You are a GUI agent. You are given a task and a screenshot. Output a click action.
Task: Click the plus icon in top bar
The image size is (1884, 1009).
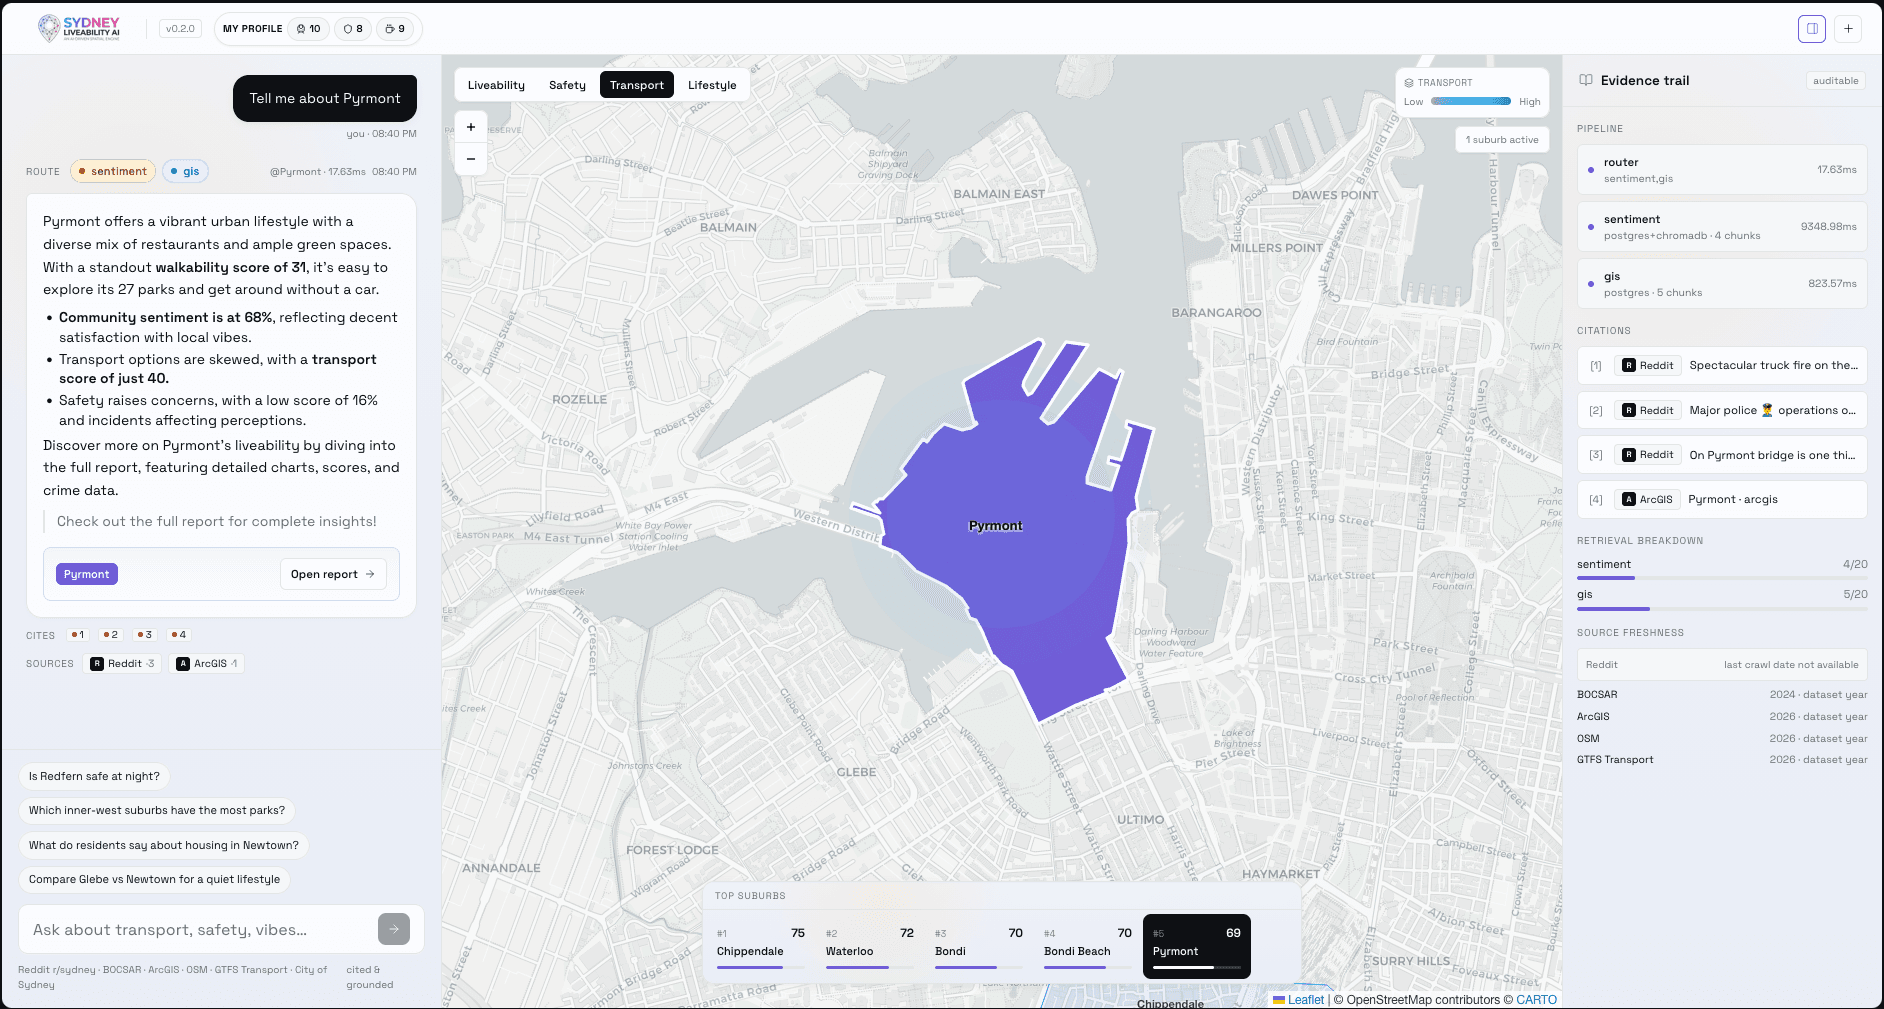(x=1848, y=29)
